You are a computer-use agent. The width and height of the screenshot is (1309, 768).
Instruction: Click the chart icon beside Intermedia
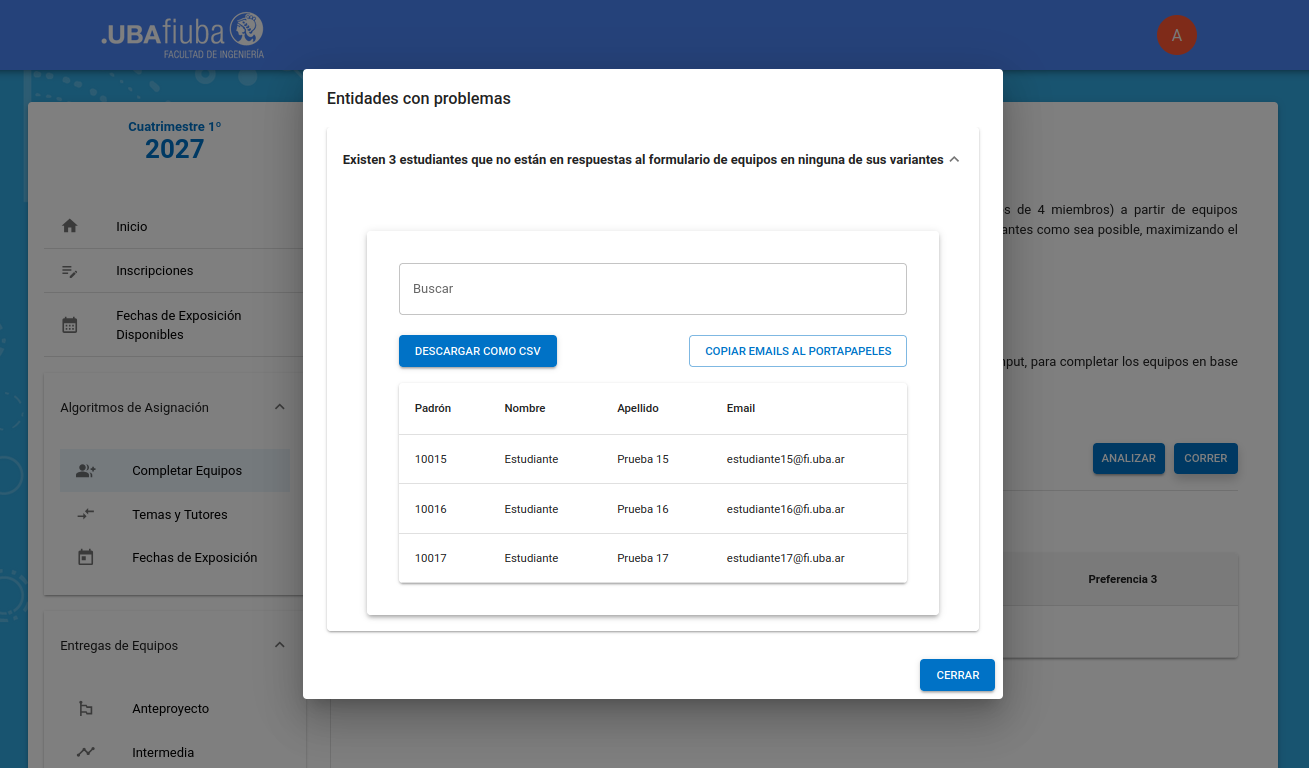coord(86,752)
